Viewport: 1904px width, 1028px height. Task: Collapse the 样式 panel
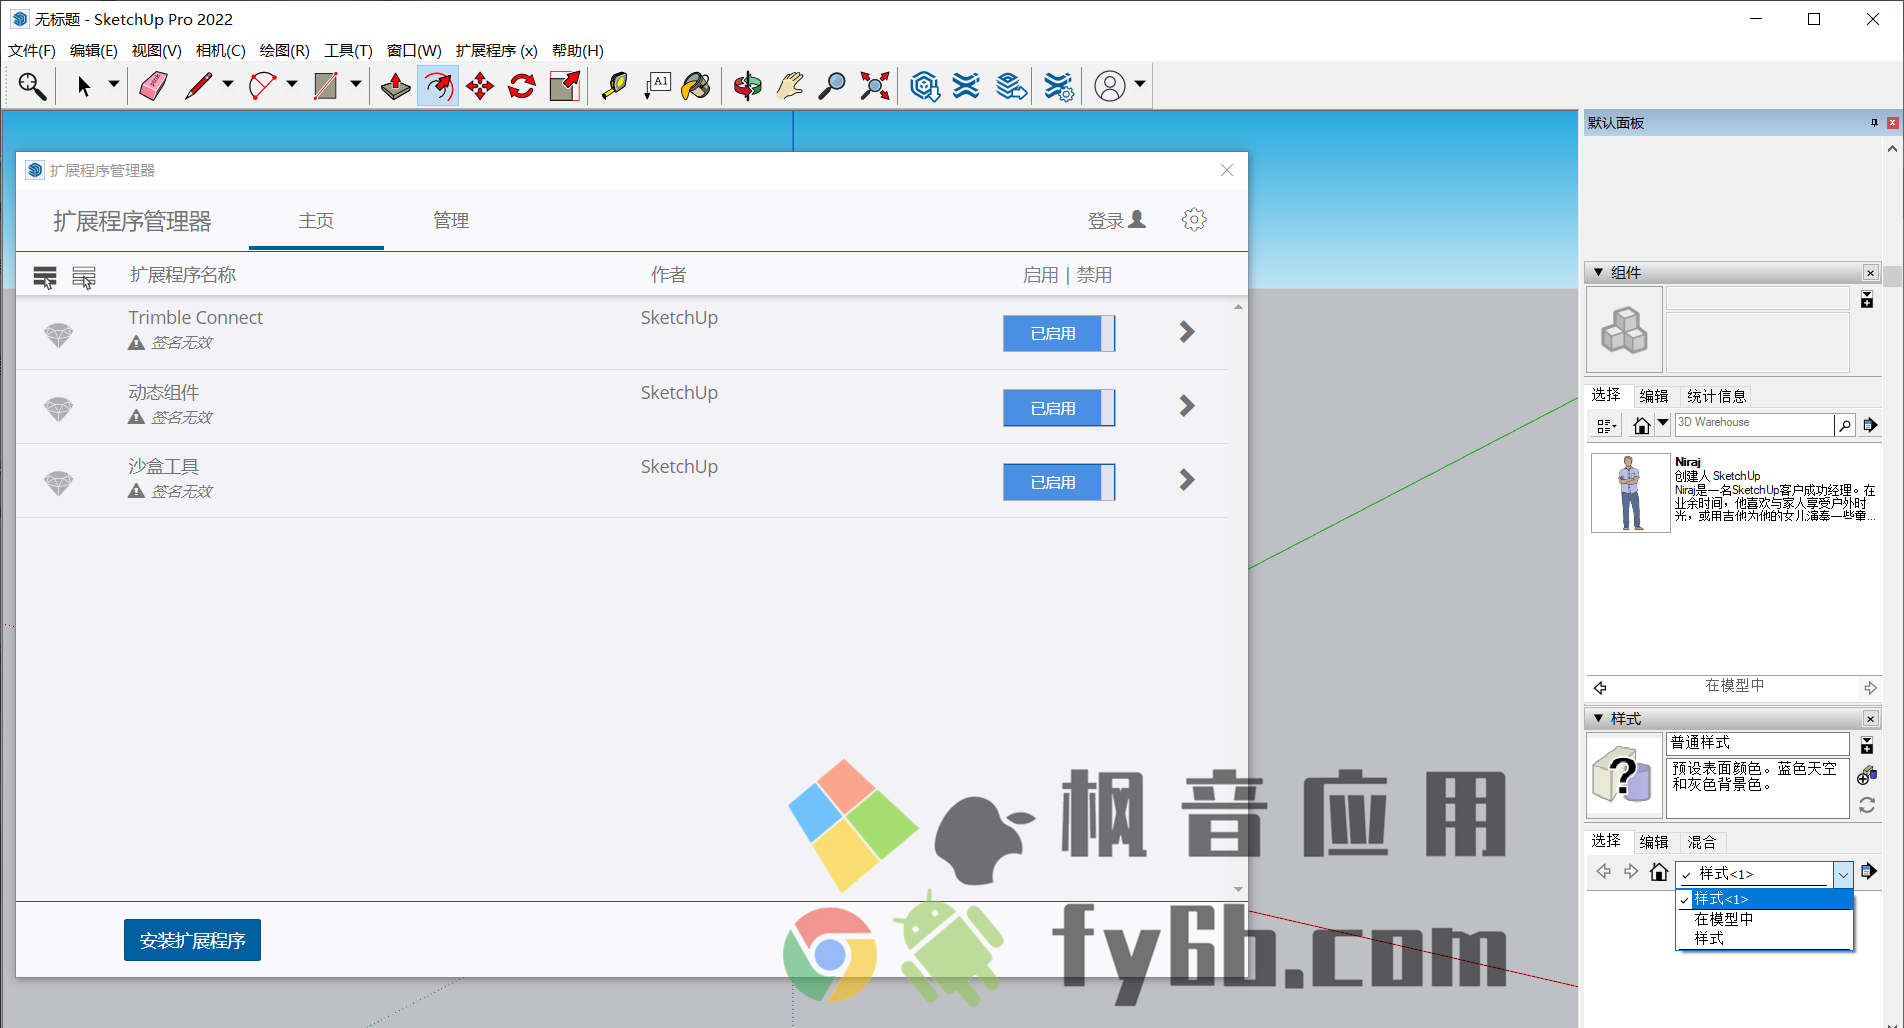click(x=1598, y=718)
